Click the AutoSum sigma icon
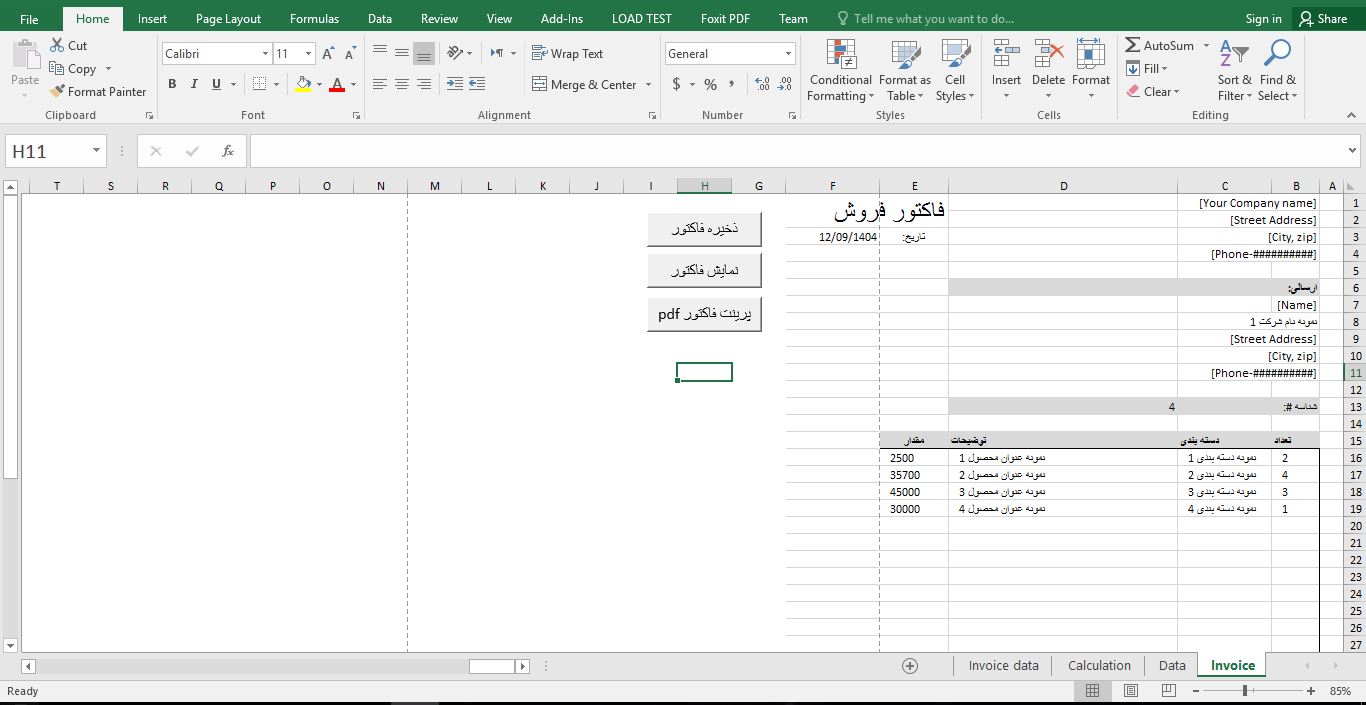The image size is (1366, 705). coord(1133,45)
